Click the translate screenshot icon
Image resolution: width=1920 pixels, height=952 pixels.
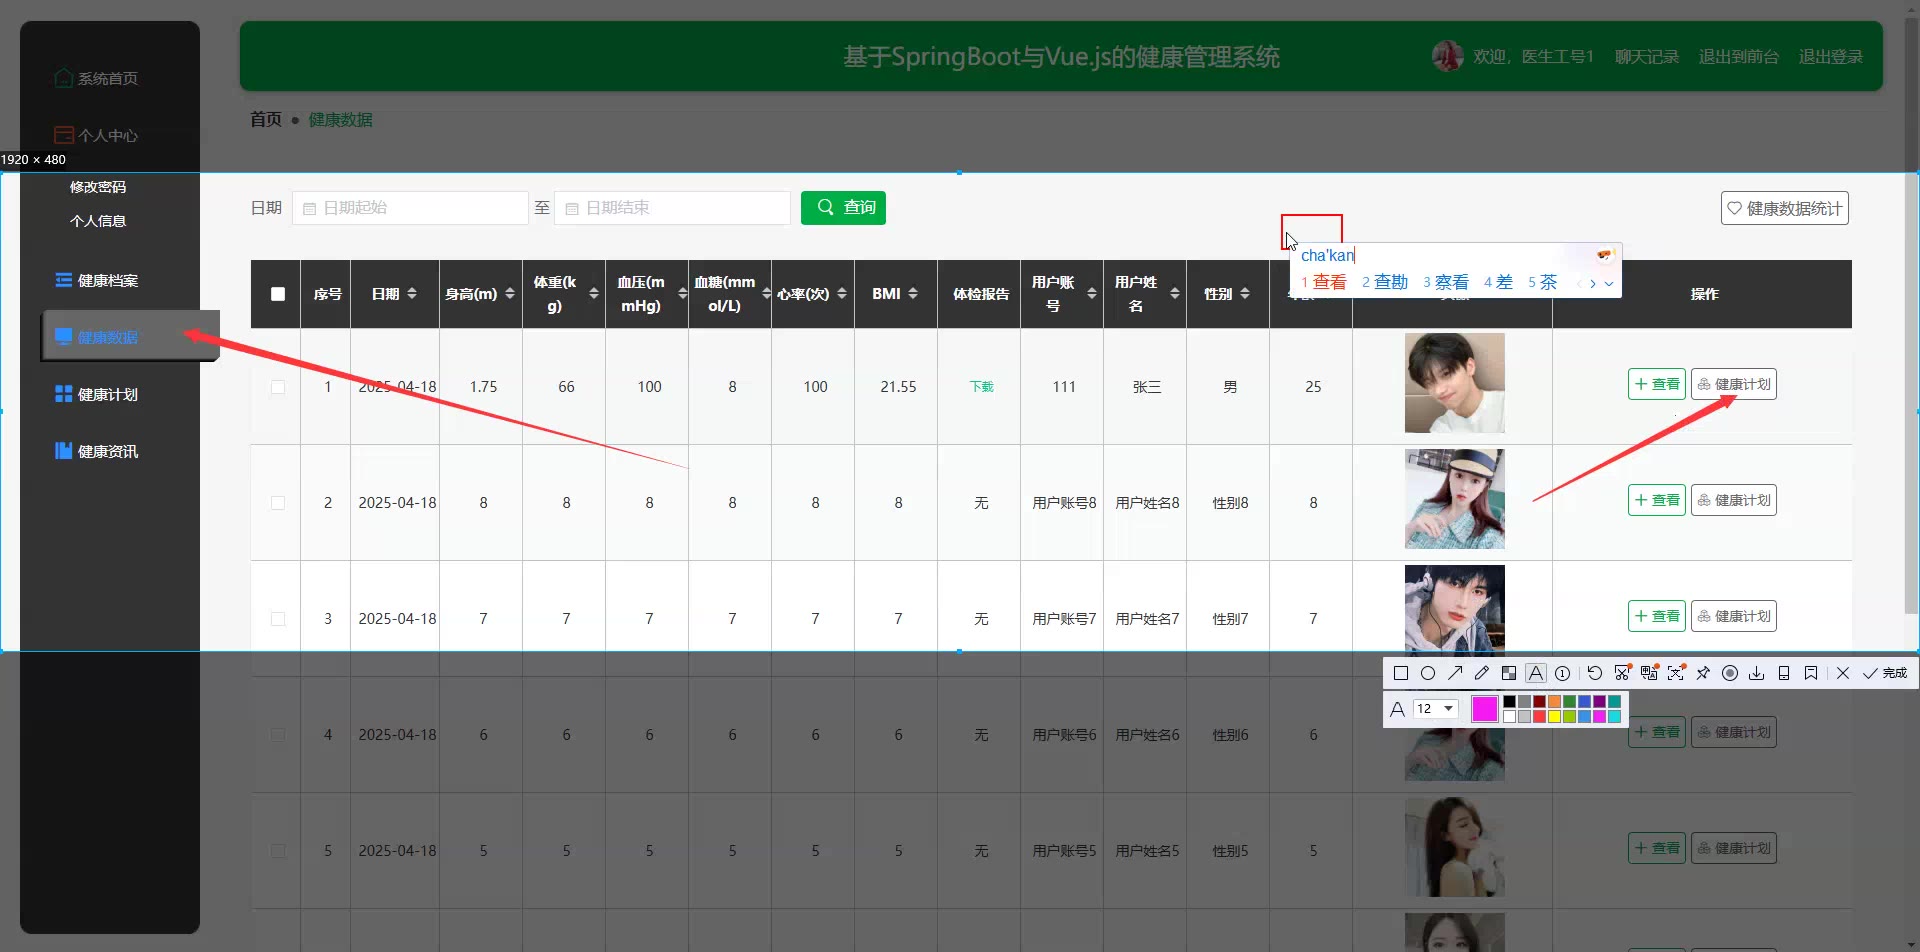pyautogui.click(x=1649, y=673)
